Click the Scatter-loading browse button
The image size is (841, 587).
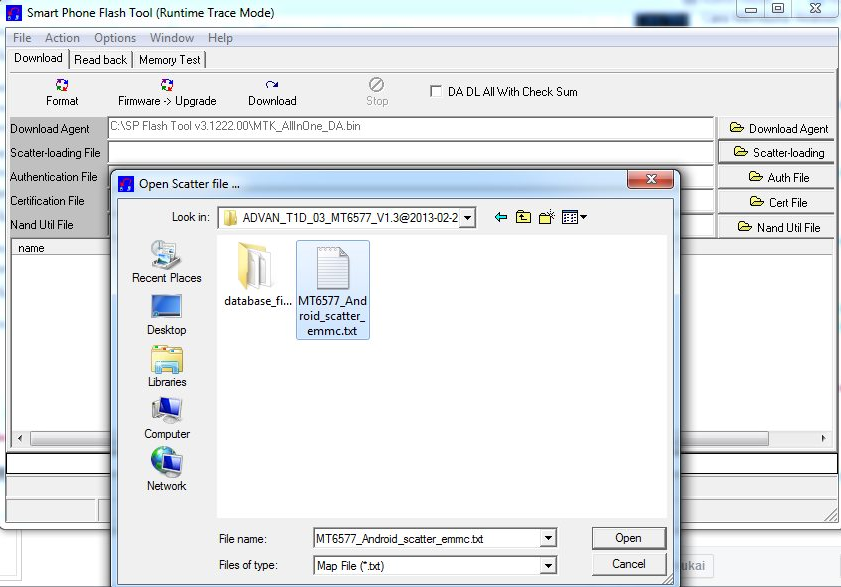tap(776, 152)
